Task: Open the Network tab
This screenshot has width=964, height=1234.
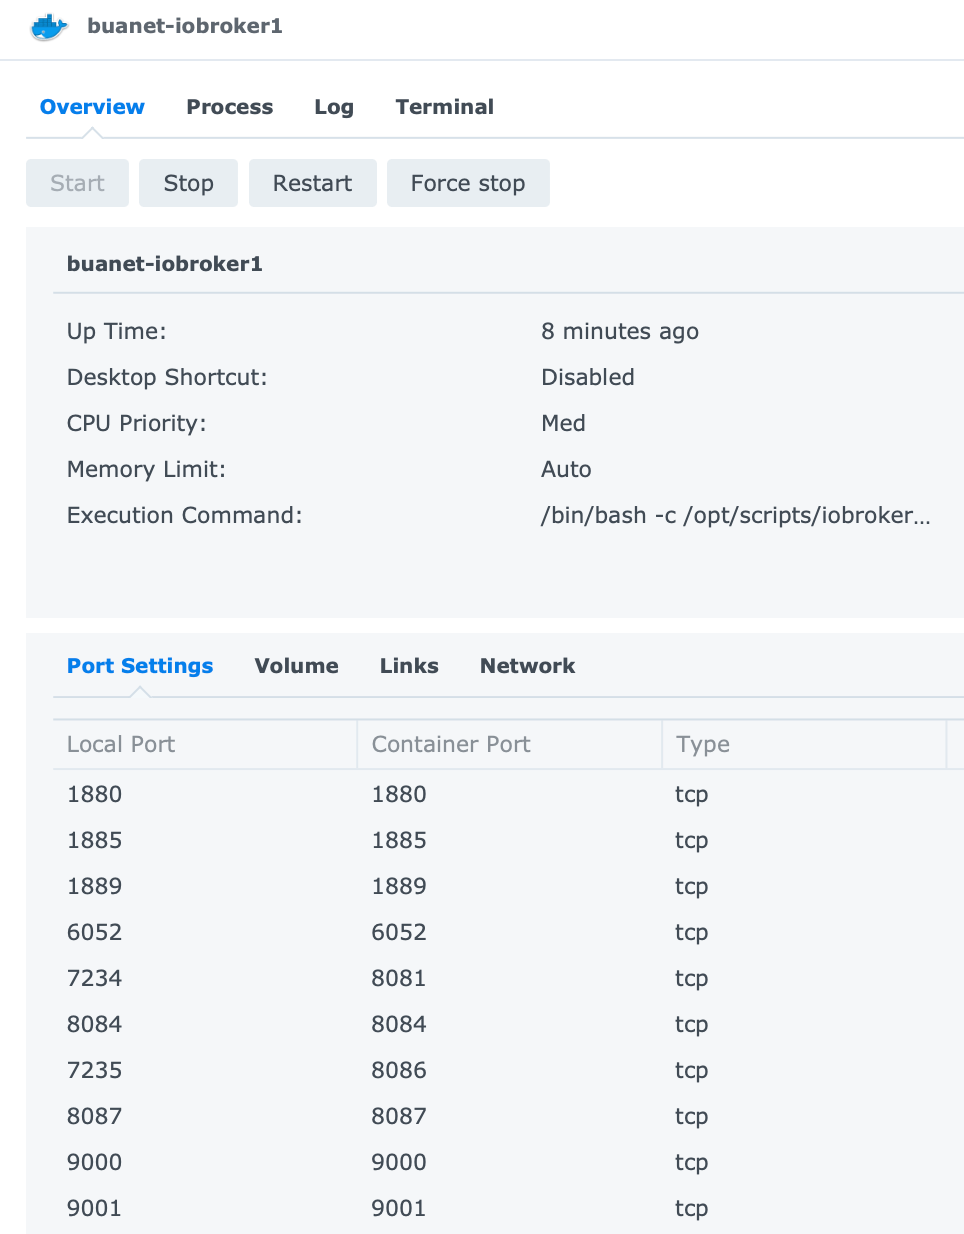Action: pyautogui.click(x=527, y=666)
